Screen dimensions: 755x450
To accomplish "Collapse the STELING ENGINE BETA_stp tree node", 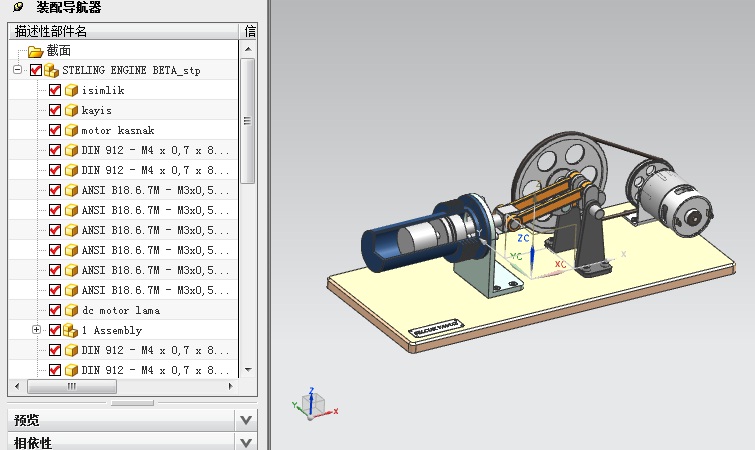I will point(17,70).
